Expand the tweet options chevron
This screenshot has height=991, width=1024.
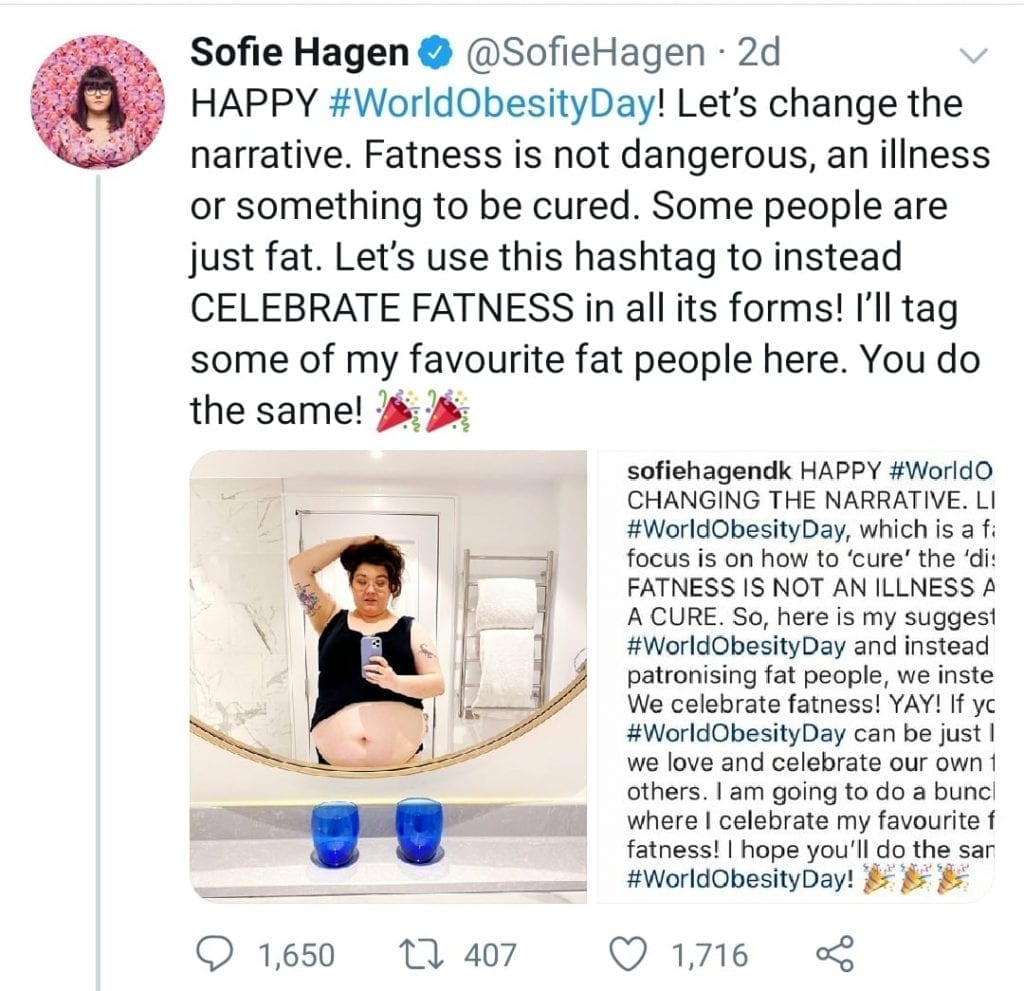(x=972, y=57)
